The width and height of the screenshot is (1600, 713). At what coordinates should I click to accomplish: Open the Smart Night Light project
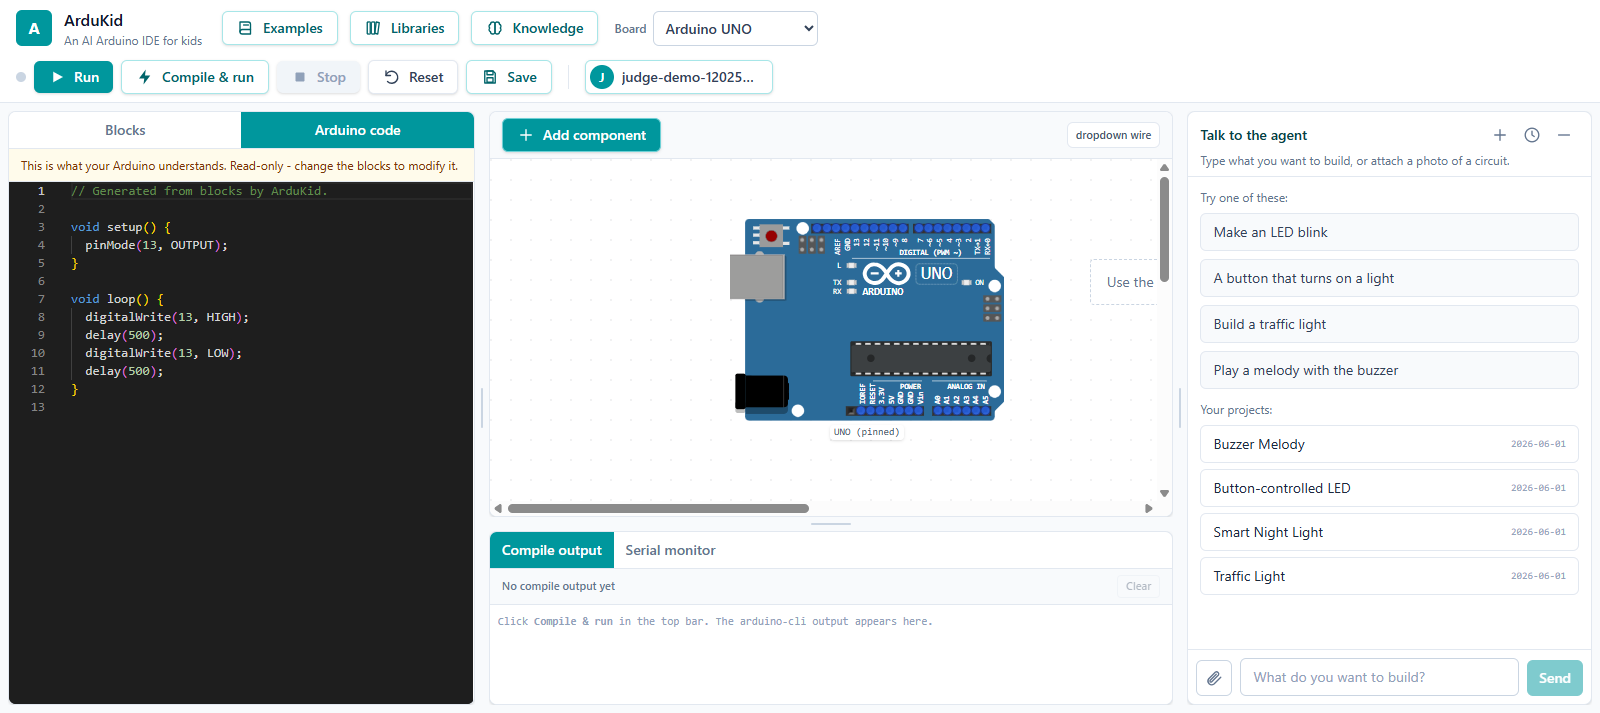[x=1389, y=532]
